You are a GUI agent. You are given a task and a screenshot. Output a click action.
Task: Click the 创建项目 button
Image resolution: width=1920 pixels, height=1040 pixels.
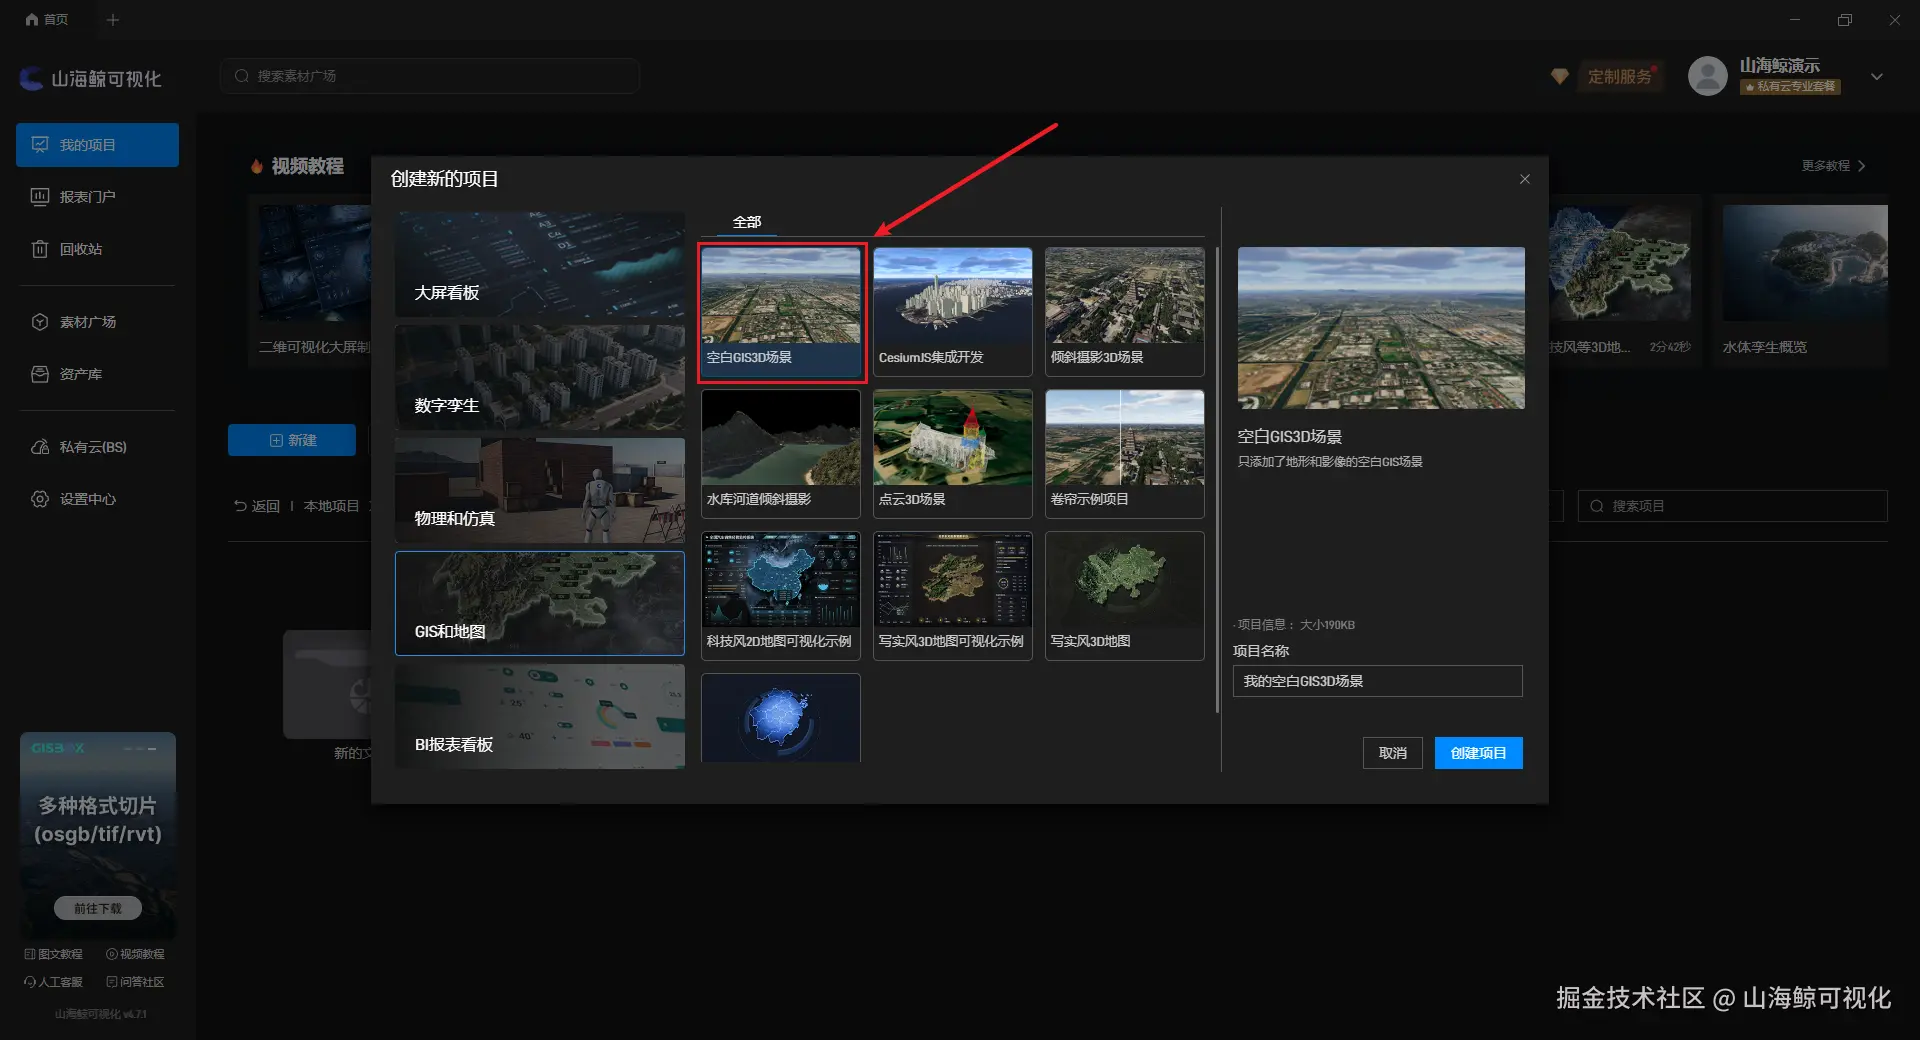click(1479, 753)
